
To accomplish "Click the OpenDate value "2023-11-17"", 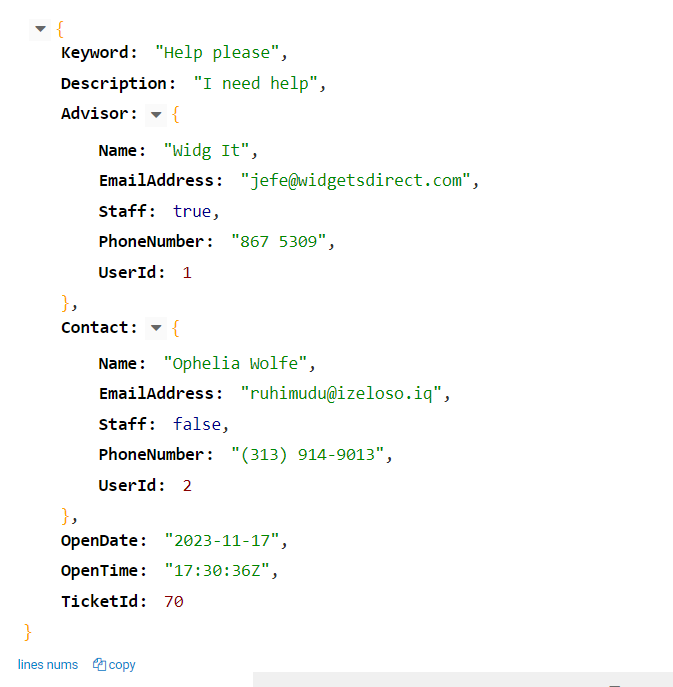I will (x=226, y=541).
